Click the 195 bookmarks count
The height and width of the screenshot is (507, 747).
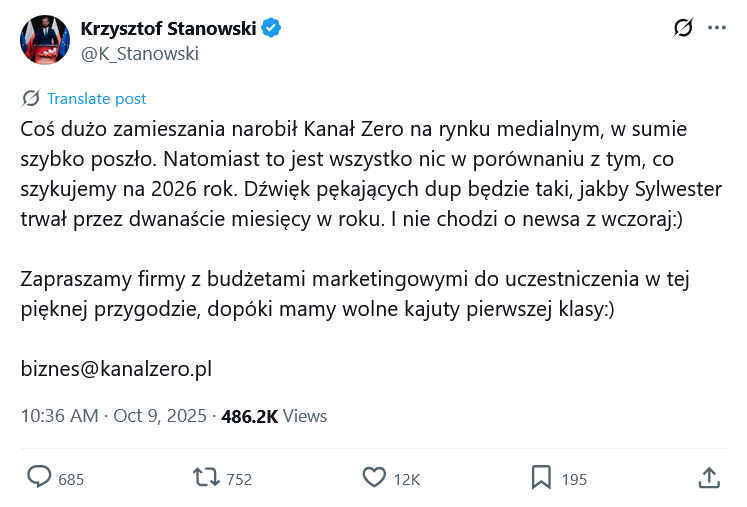click(574, 479)
